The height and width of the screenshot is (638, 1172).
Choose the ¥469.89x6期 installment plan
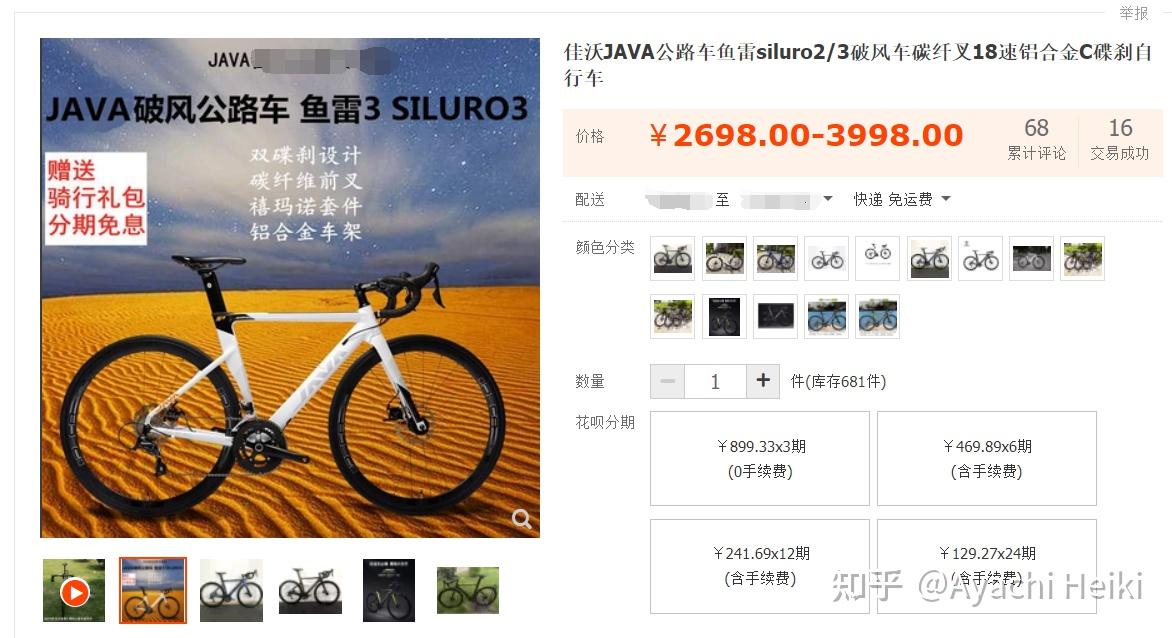[987, 459]
